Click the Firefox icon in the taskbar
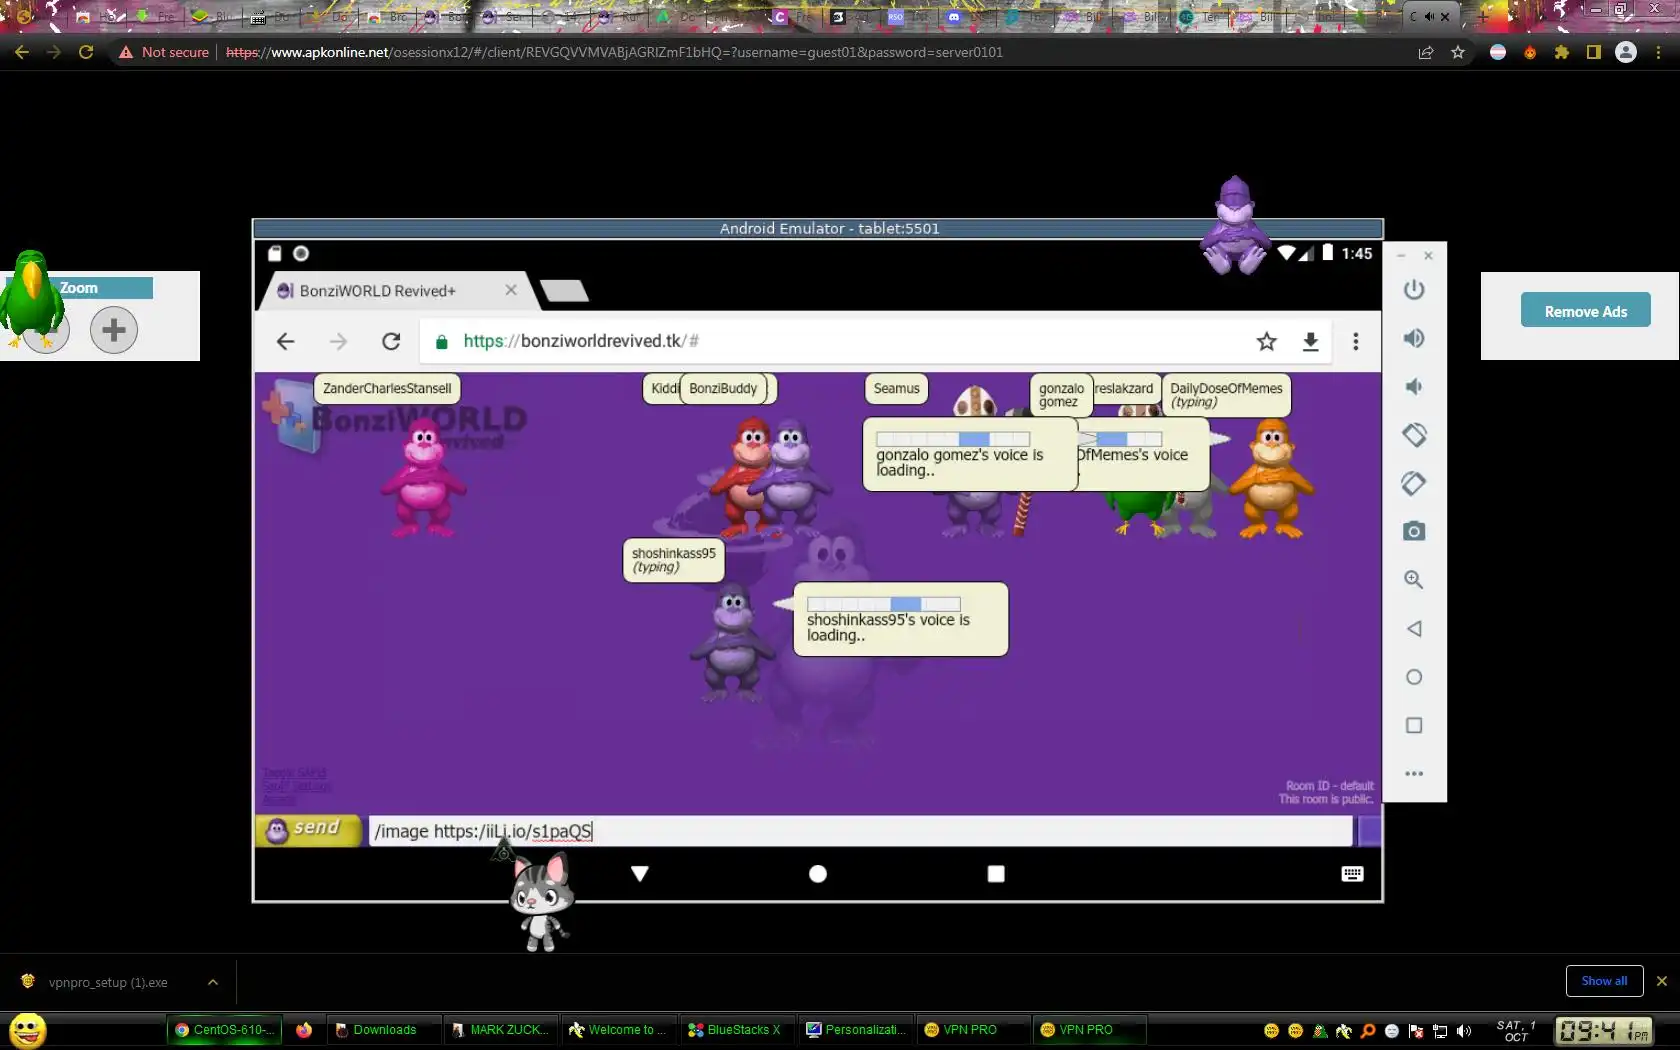1680x1050 pixels. pos(304,1030)
